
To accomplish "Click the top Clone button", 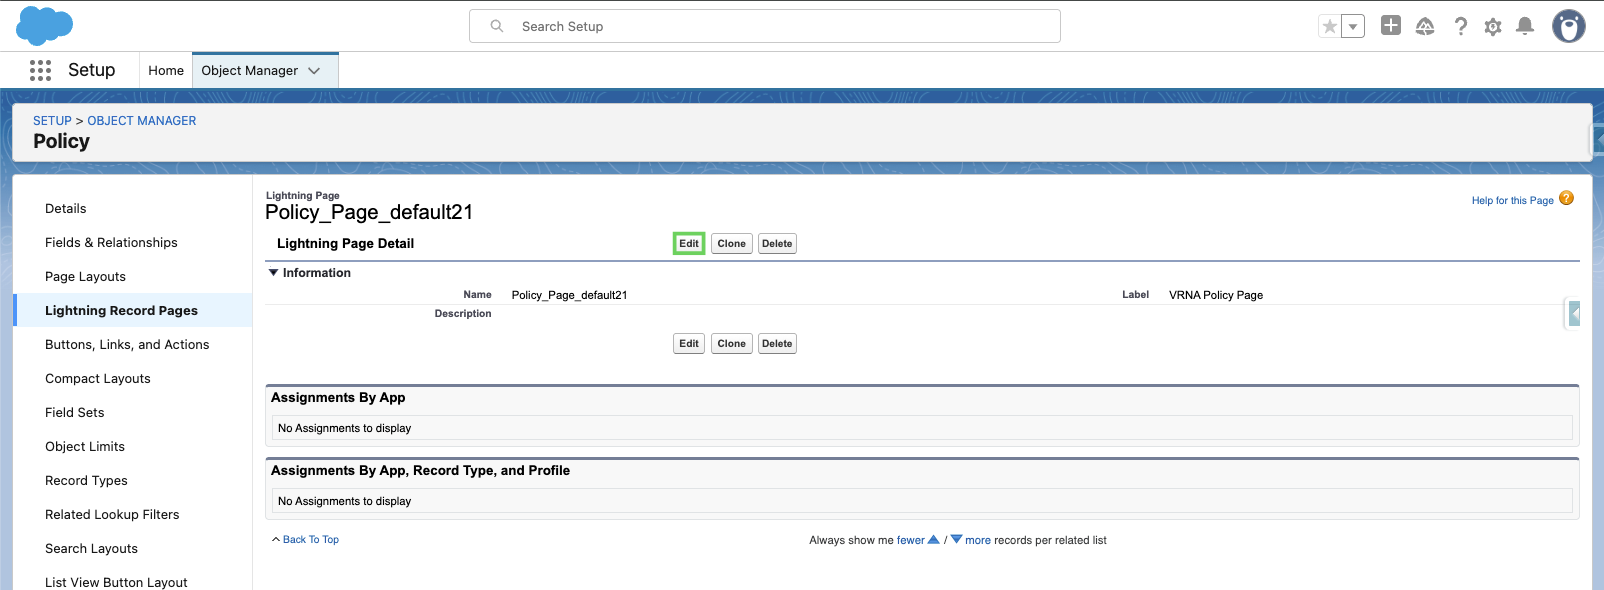I will coord(732,243).
